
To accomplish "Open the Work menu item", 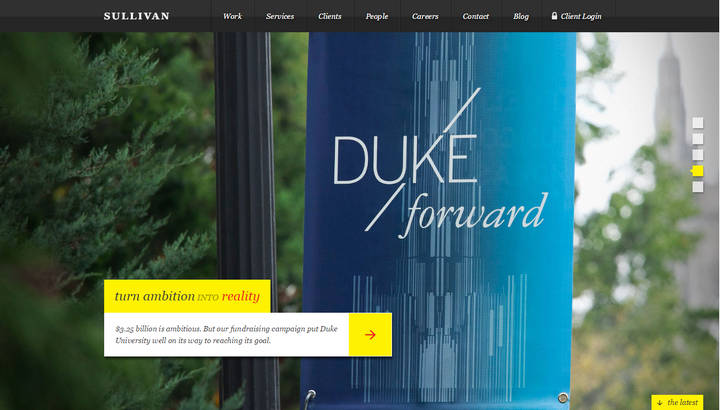I will click(232, 16).
